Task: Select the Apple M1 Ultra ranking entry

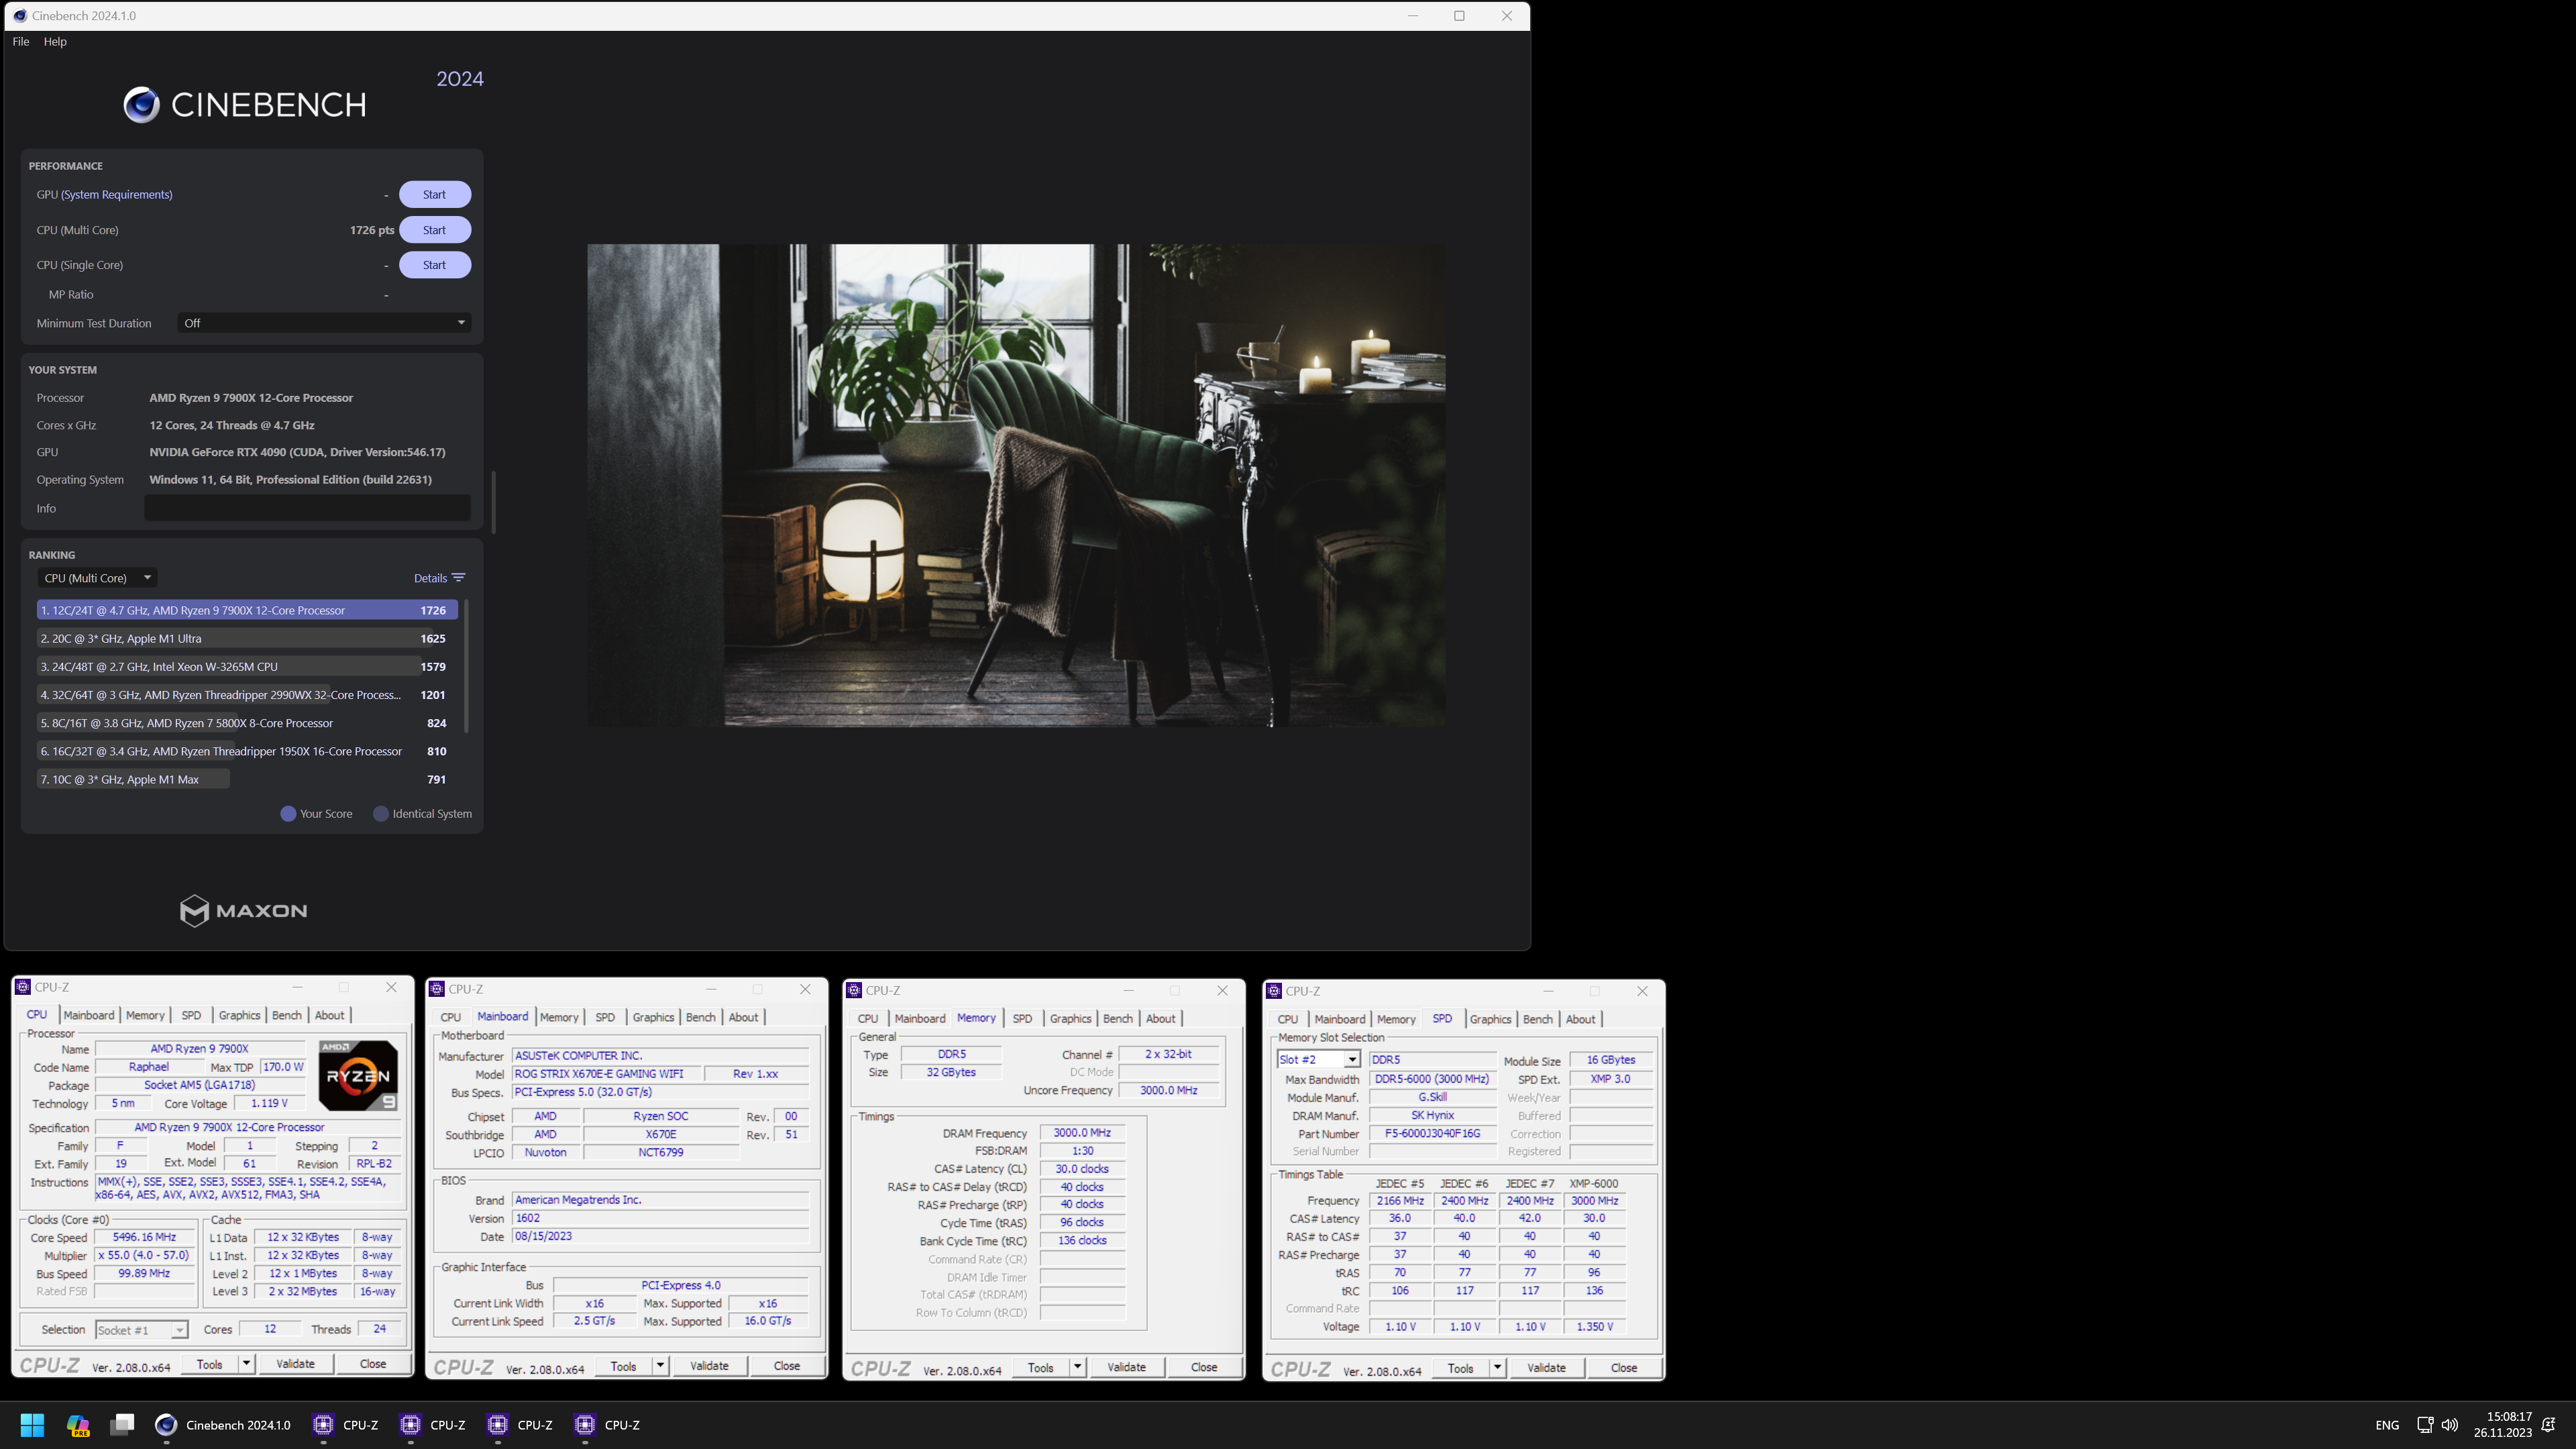Action: (247, 638)
